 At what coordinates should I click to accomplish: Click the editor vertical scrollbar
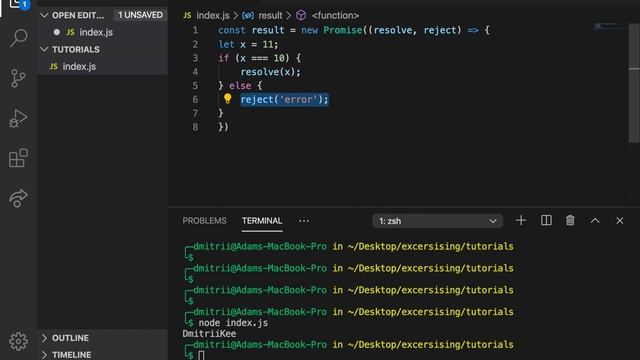(x=634, y=84)
